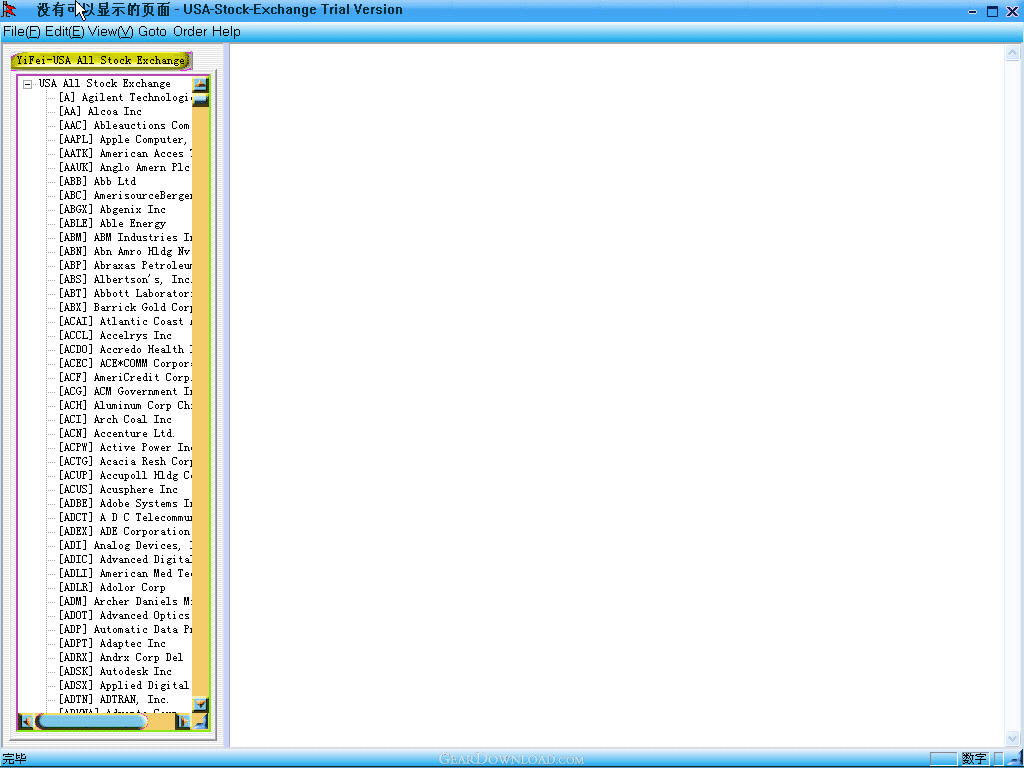Select [ABT] Abbott Laboratories

125,293
